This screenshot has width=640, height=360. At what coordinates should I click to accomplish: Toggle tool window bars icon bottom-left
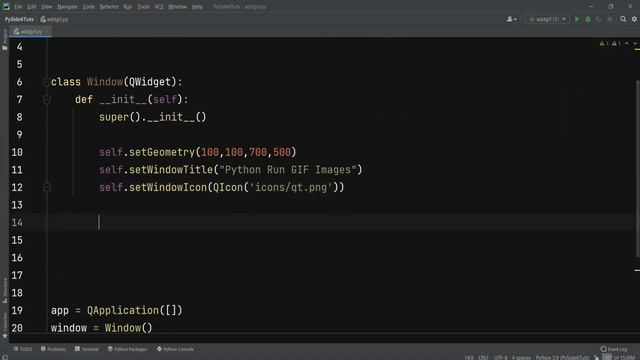[x=4, y=357]
